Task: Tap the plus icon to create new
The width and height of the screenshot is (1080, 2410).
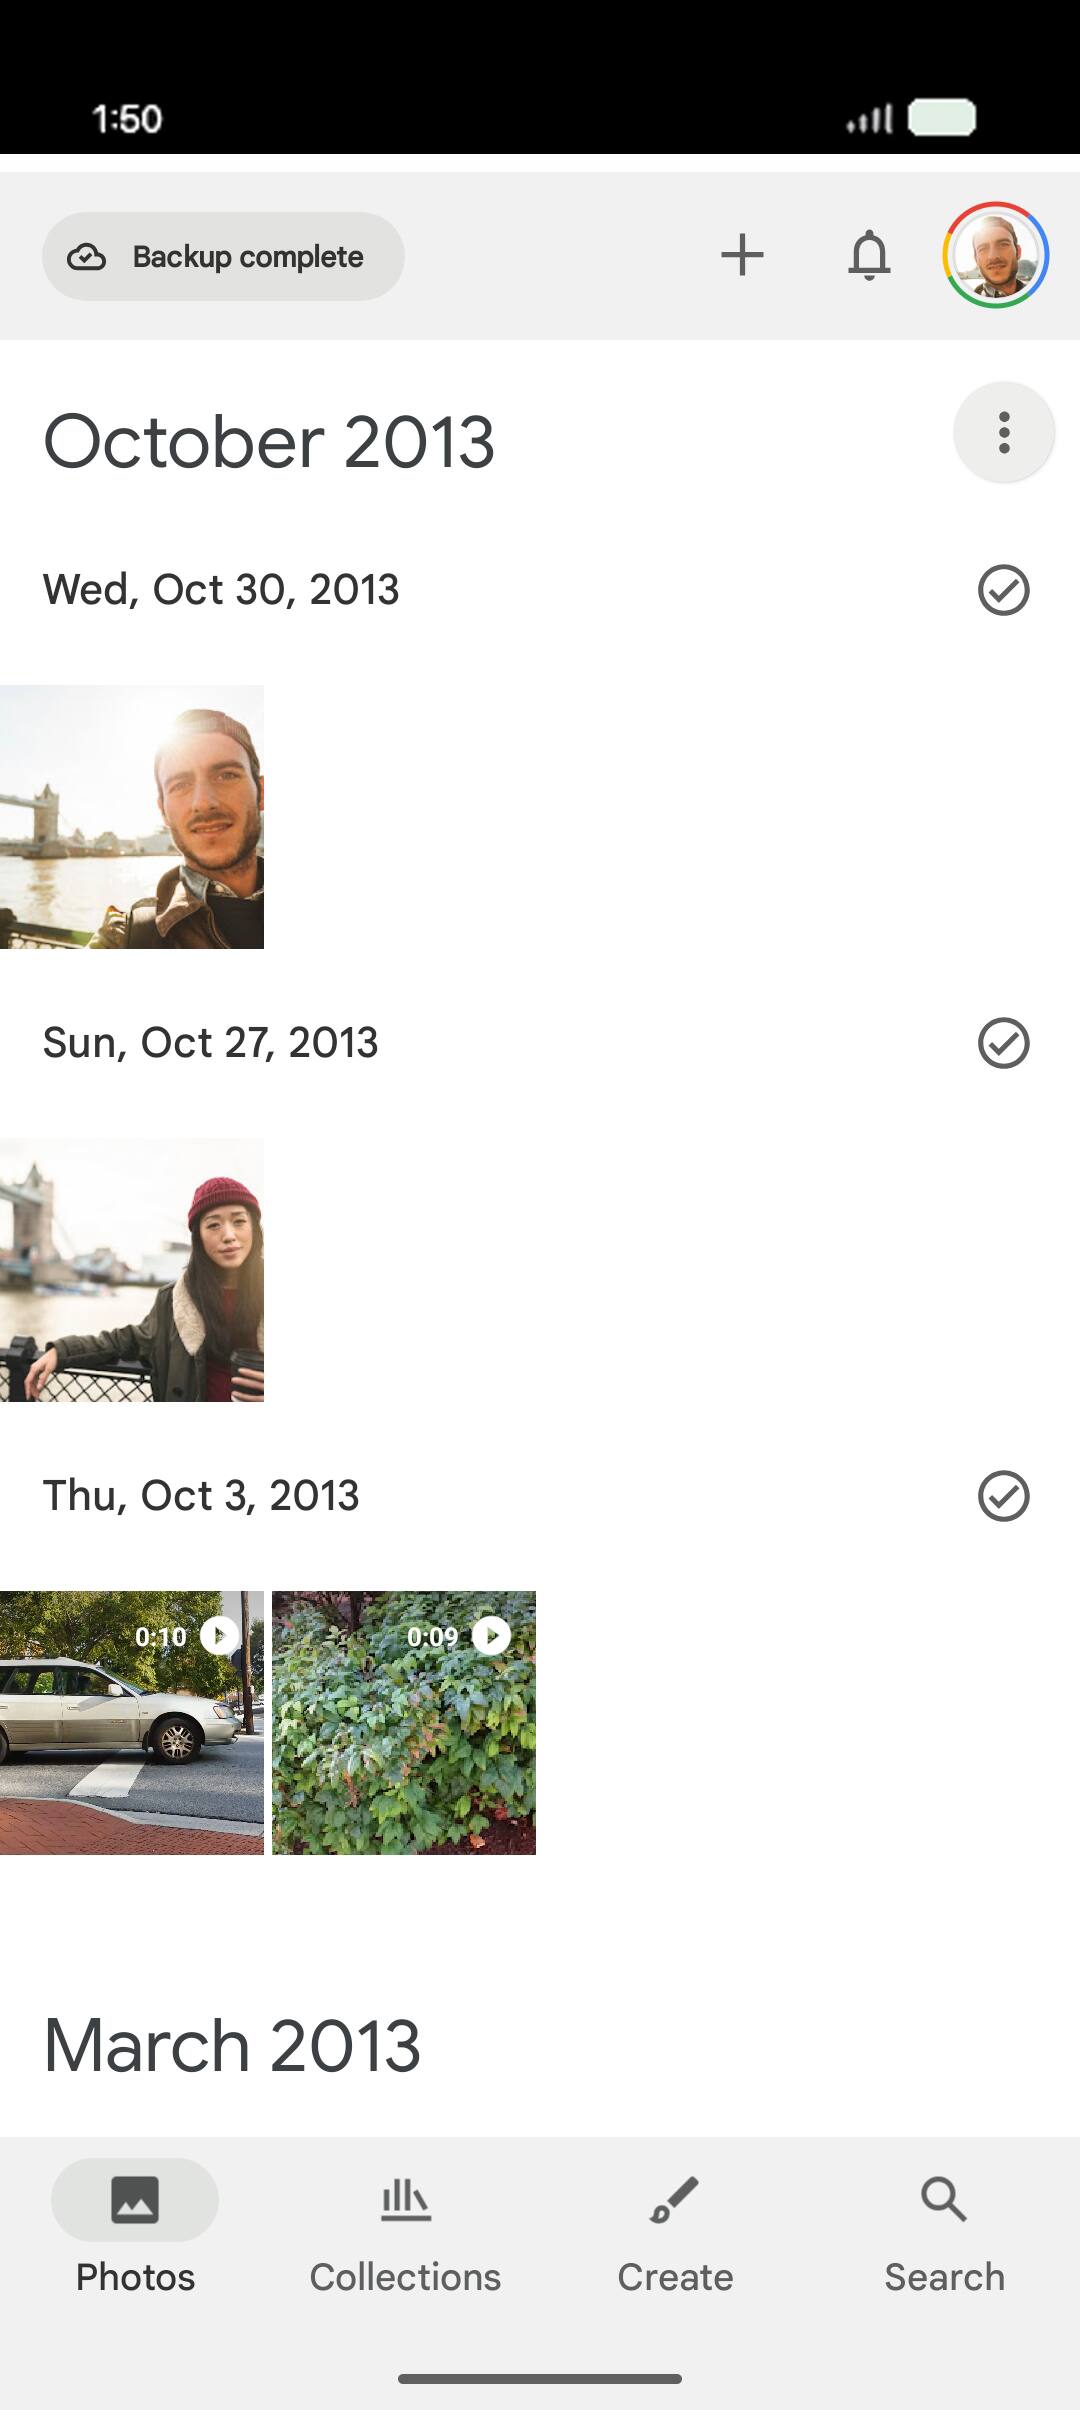Action: [x=742, y=255]
